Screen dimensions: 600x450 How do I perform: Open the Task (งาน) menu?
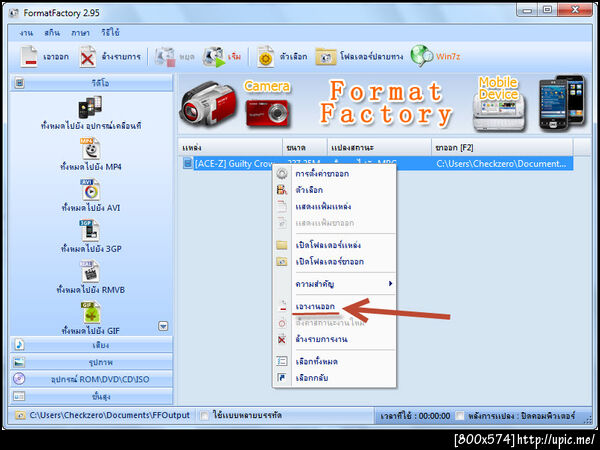click(26, 33)
